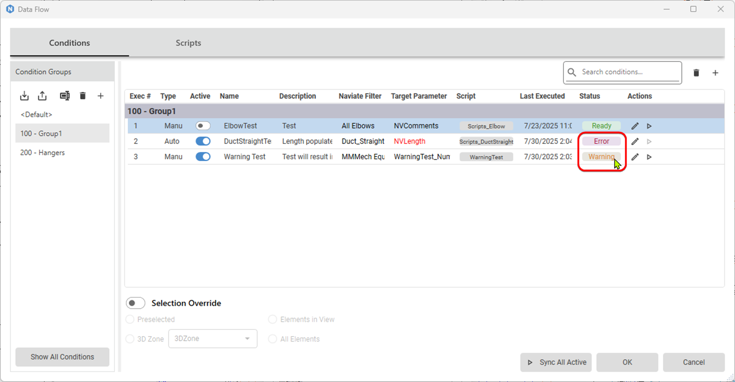Viewport: 735px width, 382px height.
Task: Edit the ElbowTest condition with pencil icon
Action: [635, 126]
